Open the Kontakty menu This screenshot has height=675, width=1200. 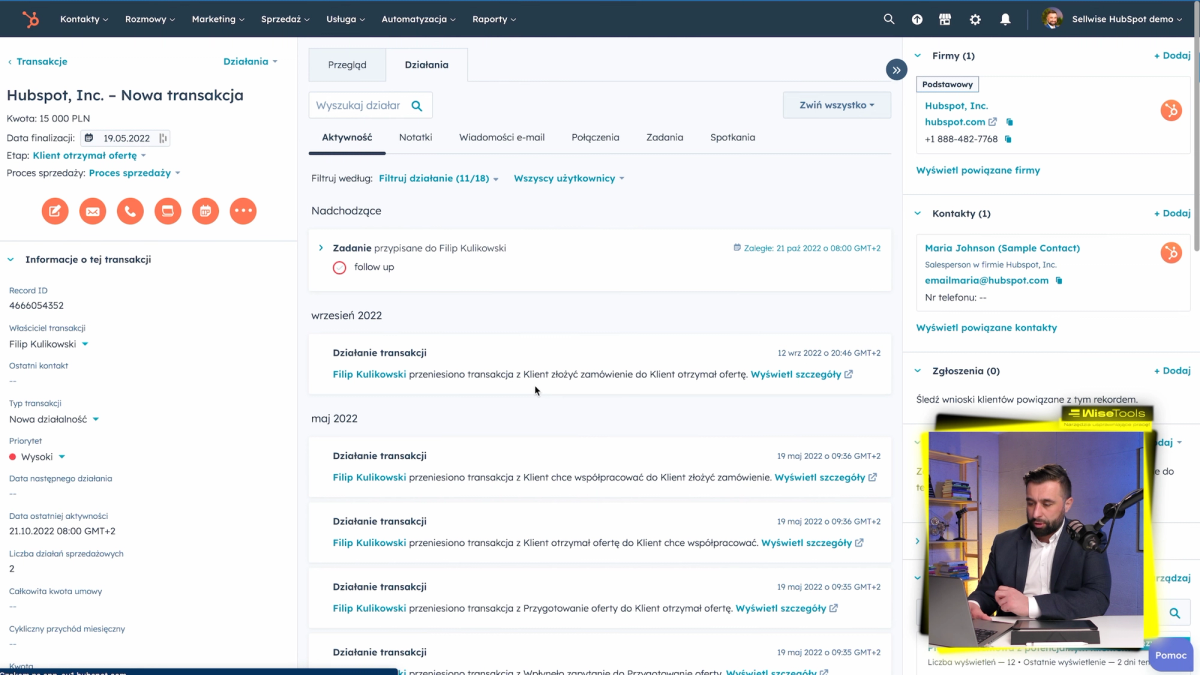pyautogui.click(x=84, y=19)
